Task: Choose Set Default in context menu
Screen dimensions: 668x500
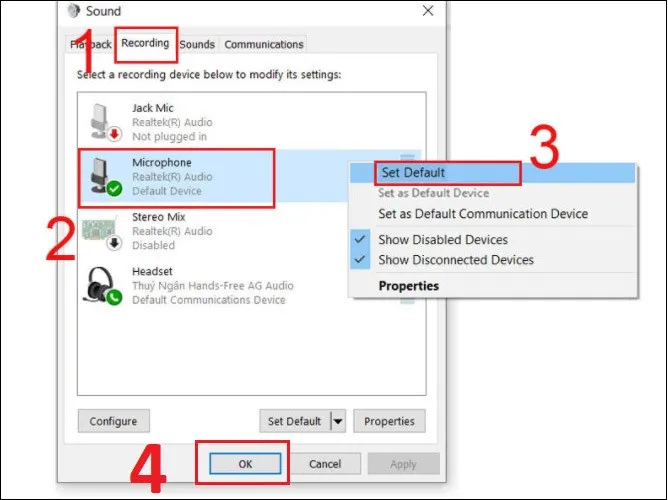Action: pos(413,173)
